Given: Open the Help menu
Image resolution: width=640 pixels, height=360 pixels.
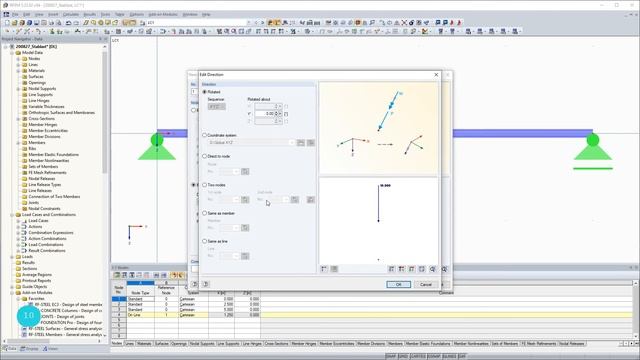Looking at the screenshot, I should (206, 14).
